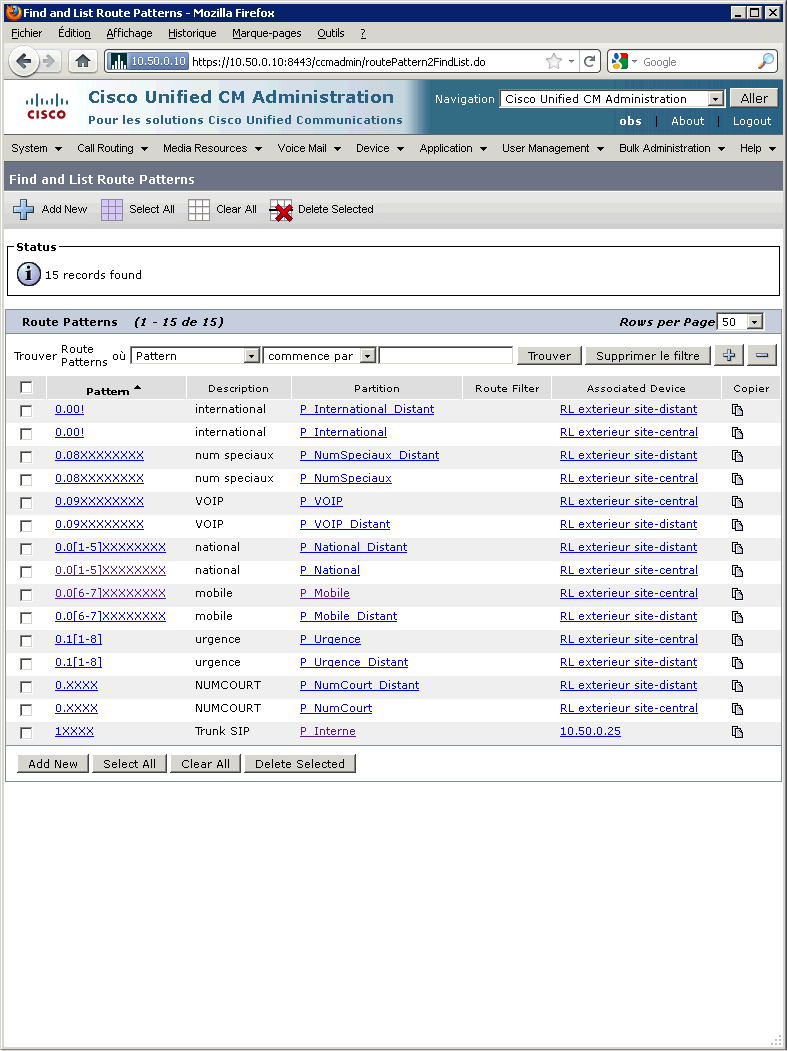This screenshot has width=787, height=1051.
Task: Check the box for P_VOIP row
Action: click(x=26, y=503)
